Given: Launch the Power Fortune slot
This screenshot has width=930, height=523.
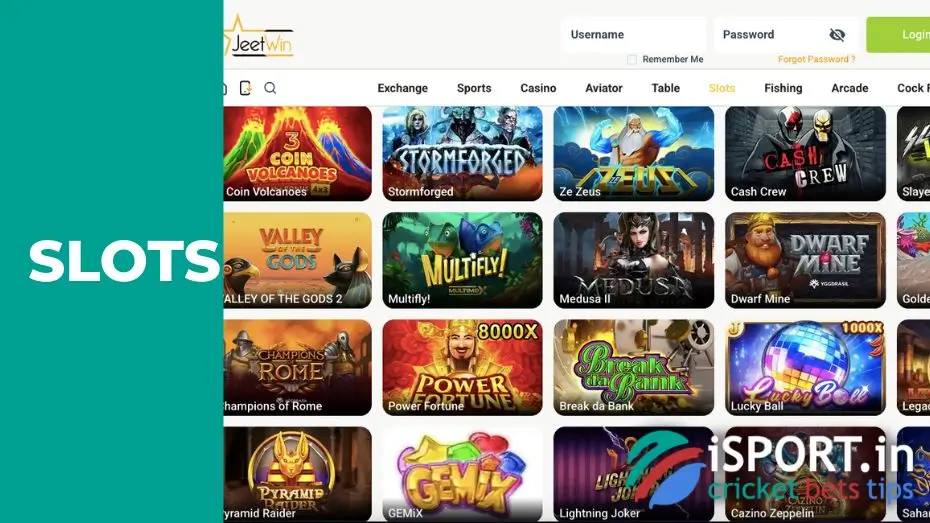Looking at the screenshot, I should [462, 367].
